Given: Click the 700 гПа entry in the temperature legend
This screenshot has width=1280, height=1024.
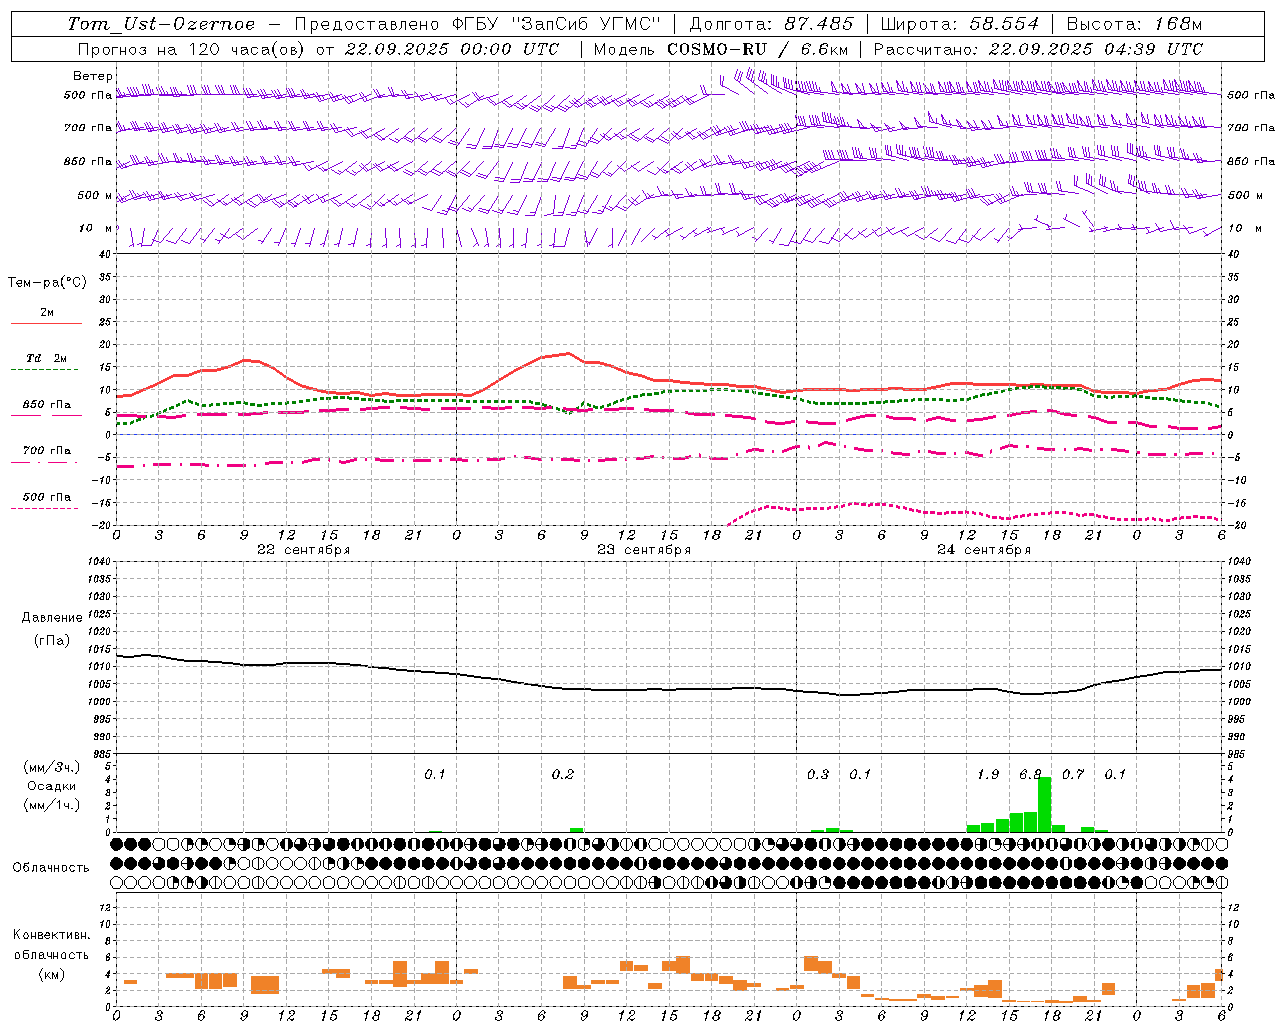Looking at the screenshot, I should [46, 450].
